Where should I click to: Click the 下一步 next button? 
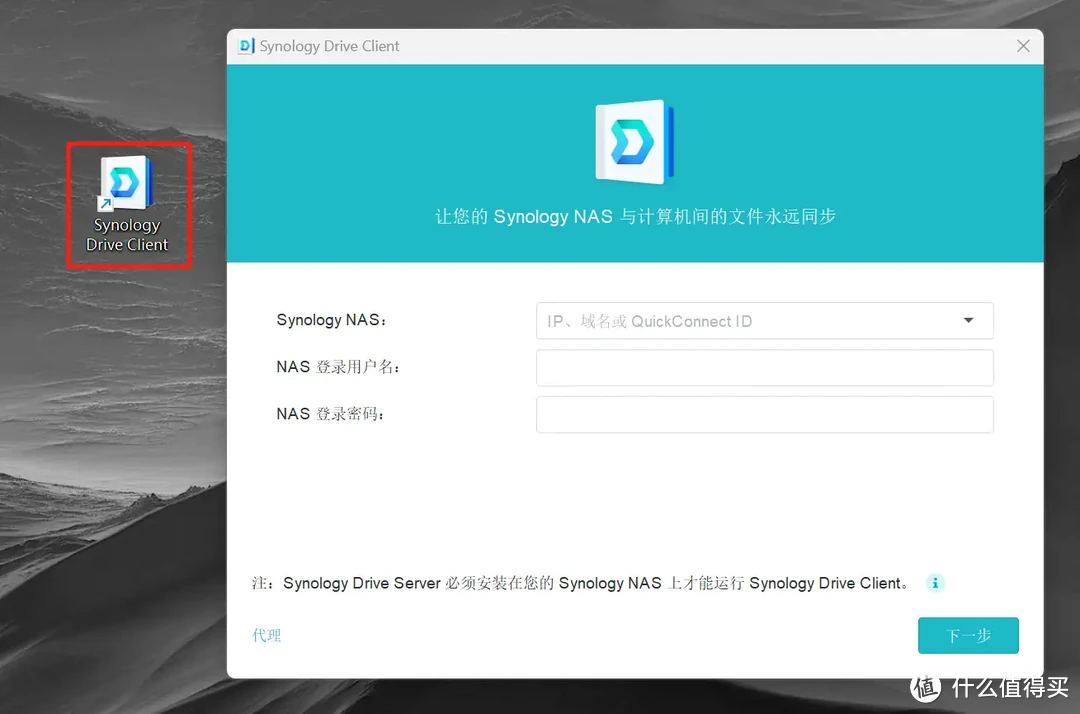click(x=968, y=636)
